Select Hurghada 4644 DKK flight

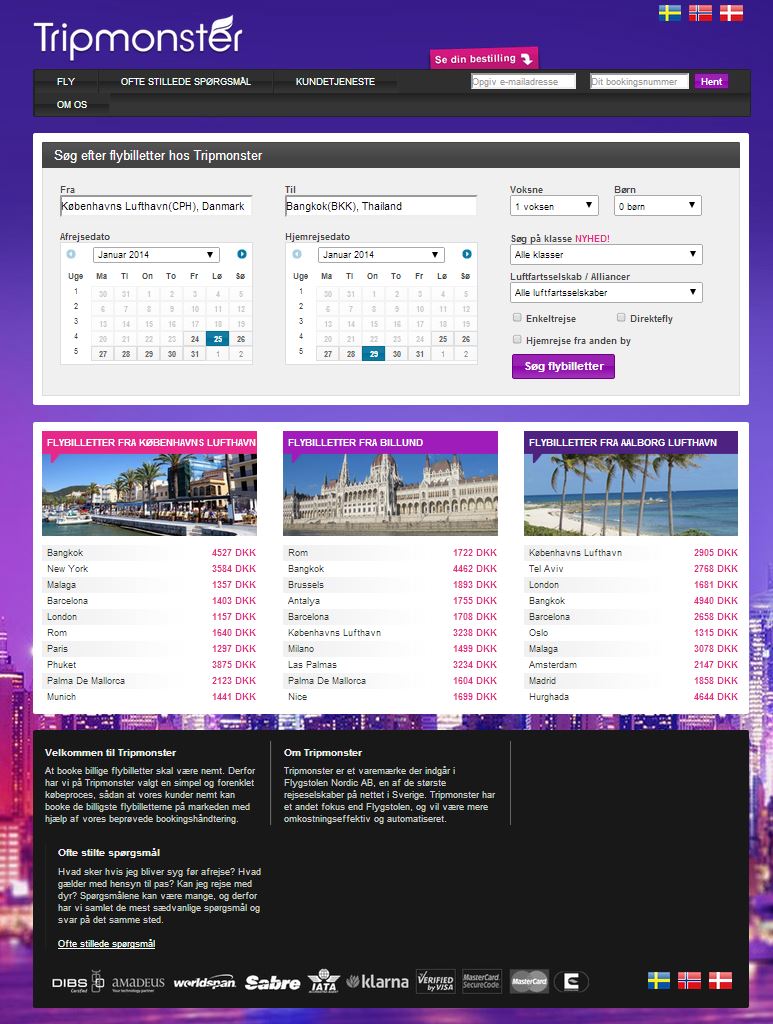point(633,697)
